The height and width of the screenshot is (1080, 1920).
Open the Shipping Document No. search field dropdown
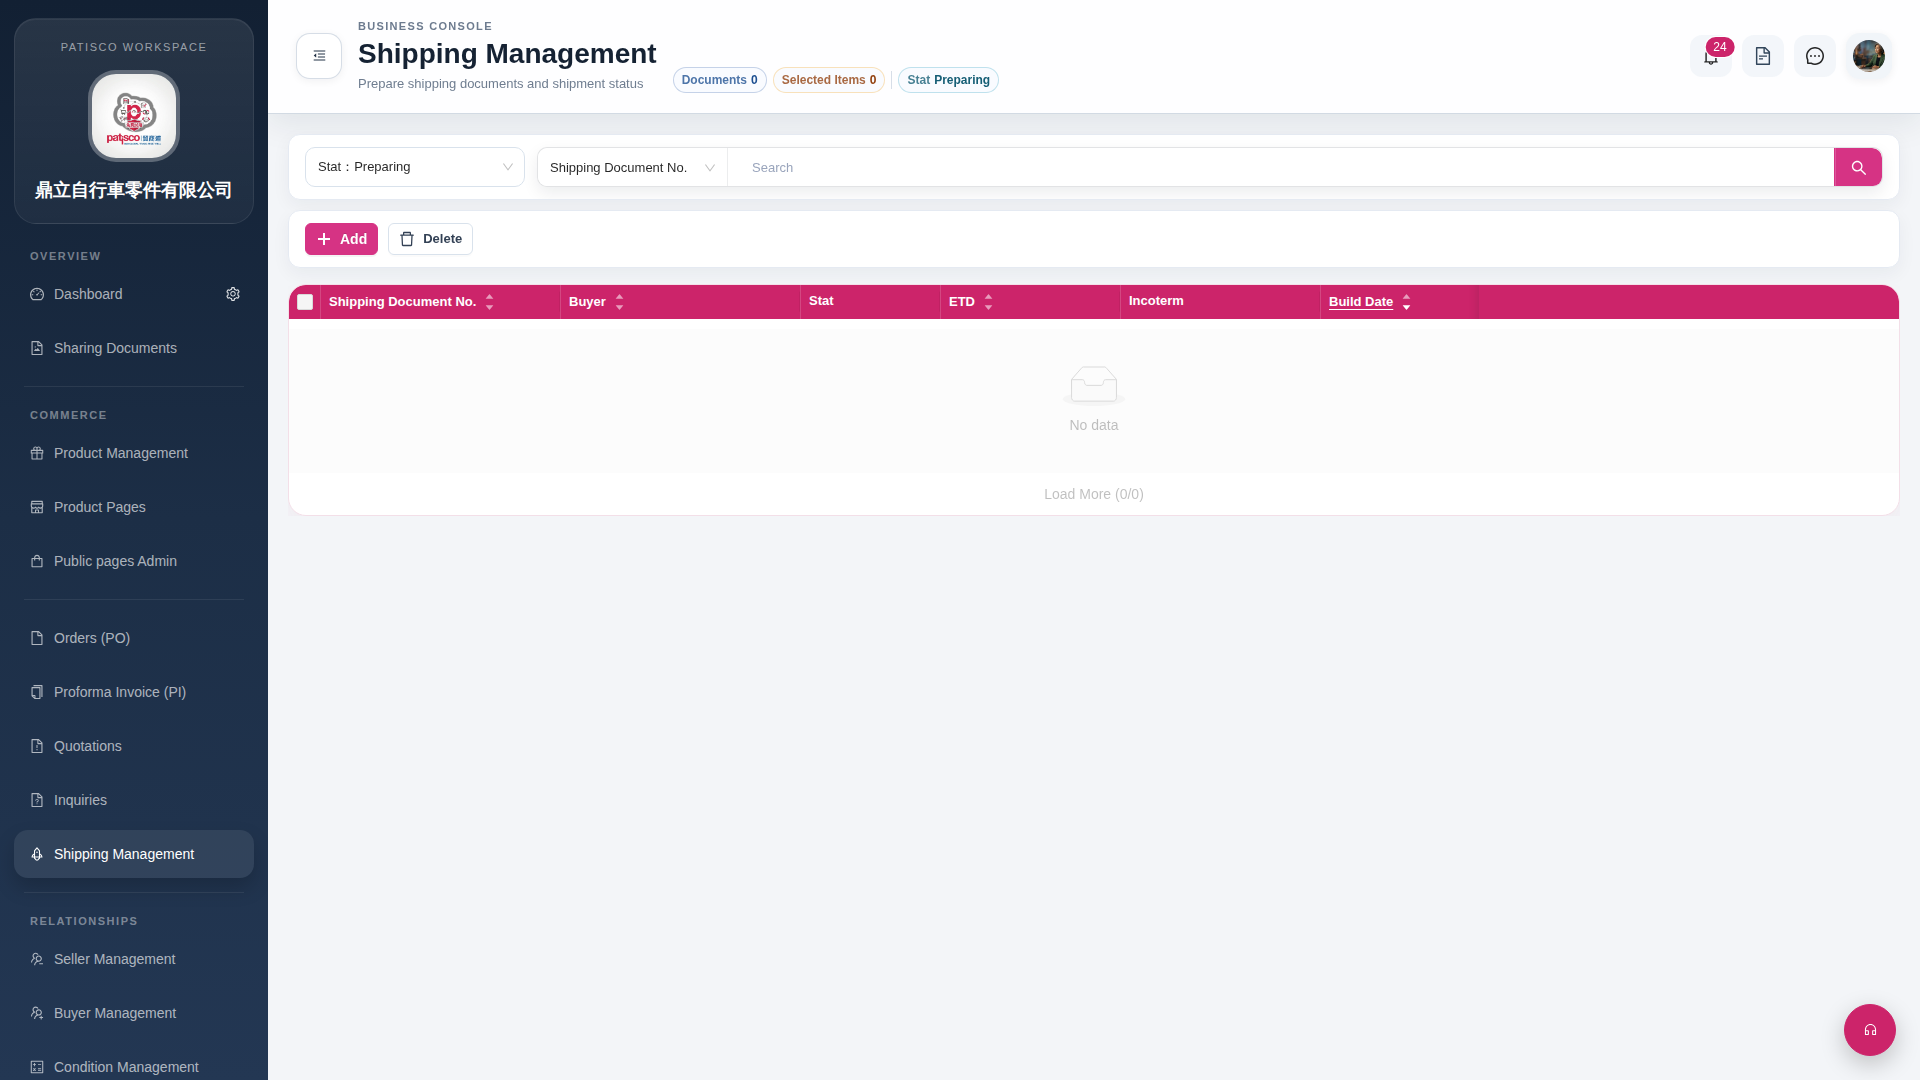click(632, 167)
